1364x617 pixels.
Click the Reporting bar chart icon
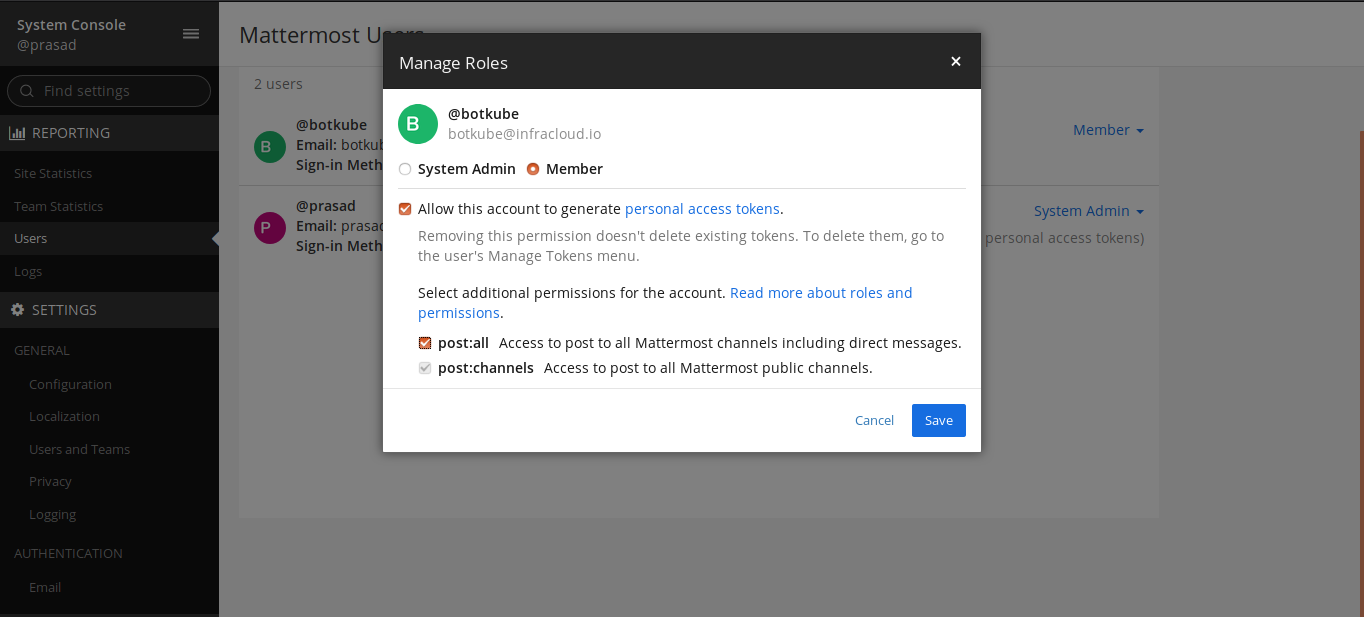click(x=17, y=133)
